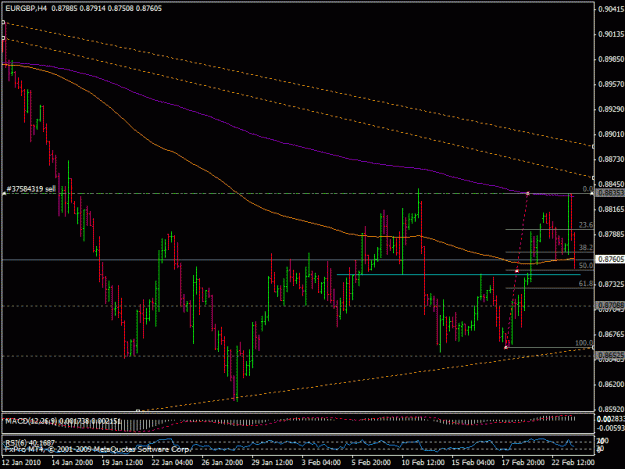Image resolution: width=625 pixels, height=469 pixels.
Task: Click the 0.88730 price axis label
Action: 611,159
